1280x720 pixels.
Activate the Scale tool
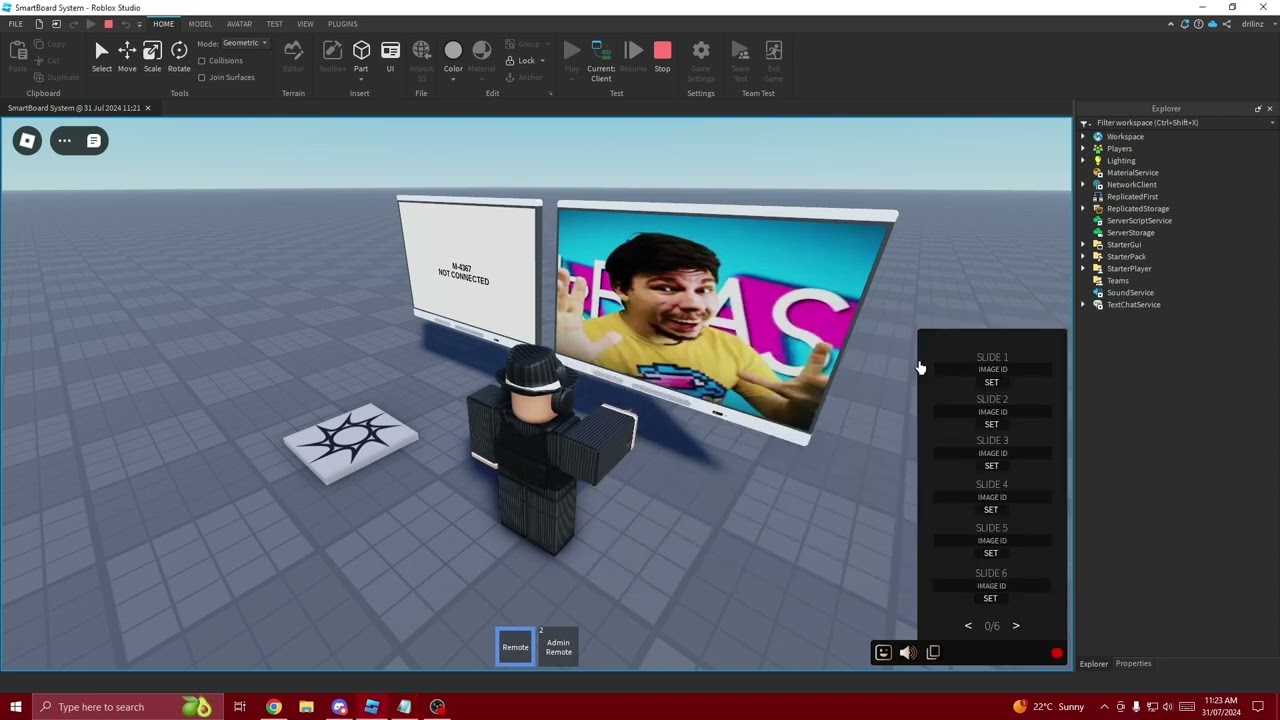coord(152,56)
